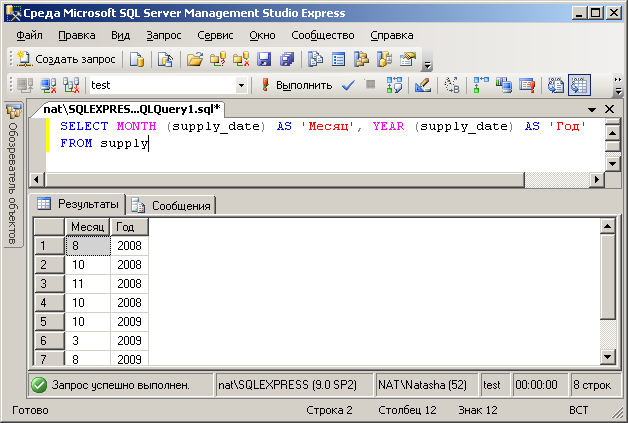Open the Вид menu
This screenshot has height=423, width=628.
point(121,35)
